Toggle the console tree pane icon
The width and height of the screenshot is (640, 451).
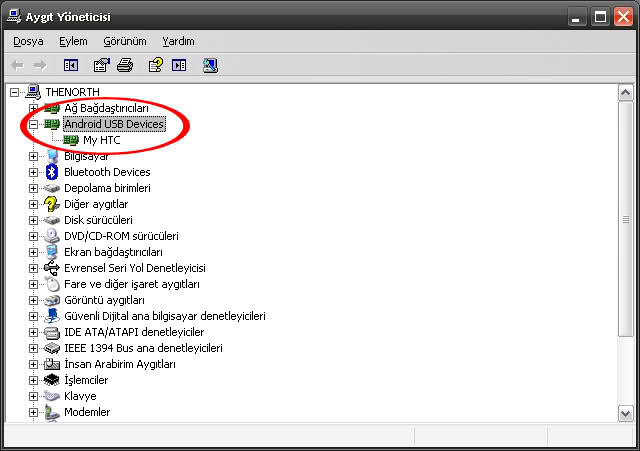[x=71, y=65]
